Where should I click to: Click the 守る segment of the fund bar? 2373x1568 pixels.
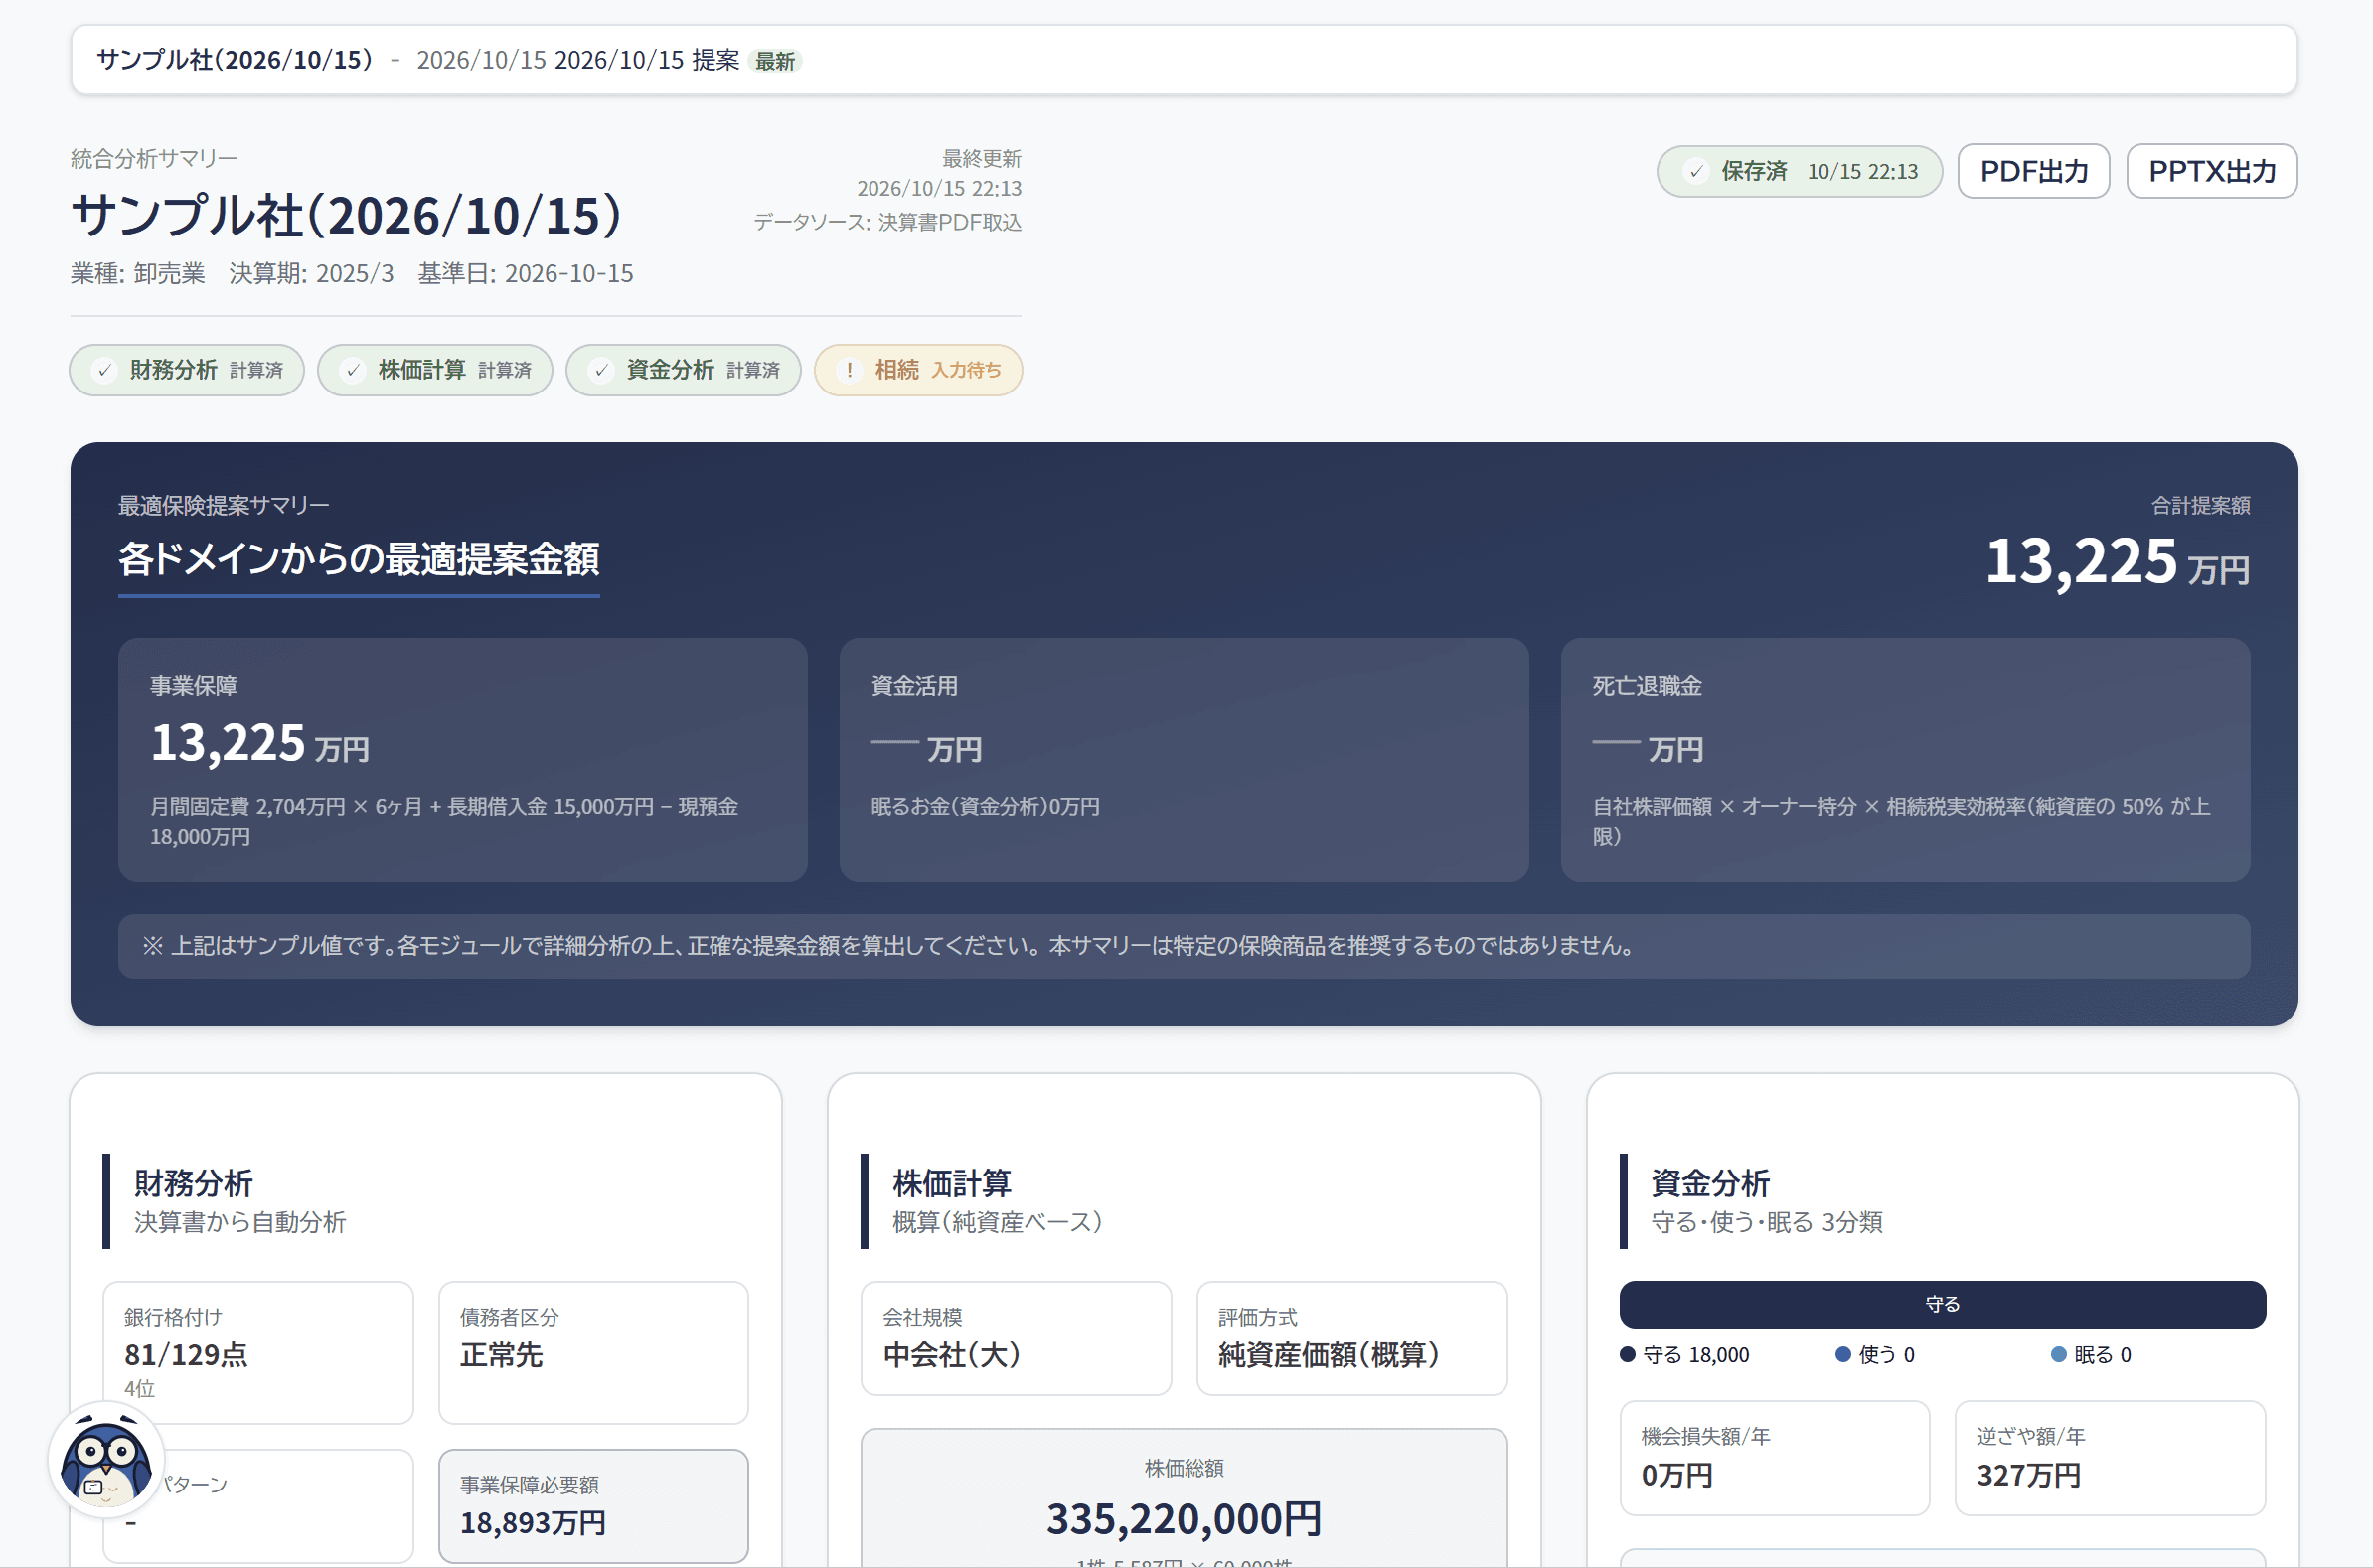point(1942,1304)
